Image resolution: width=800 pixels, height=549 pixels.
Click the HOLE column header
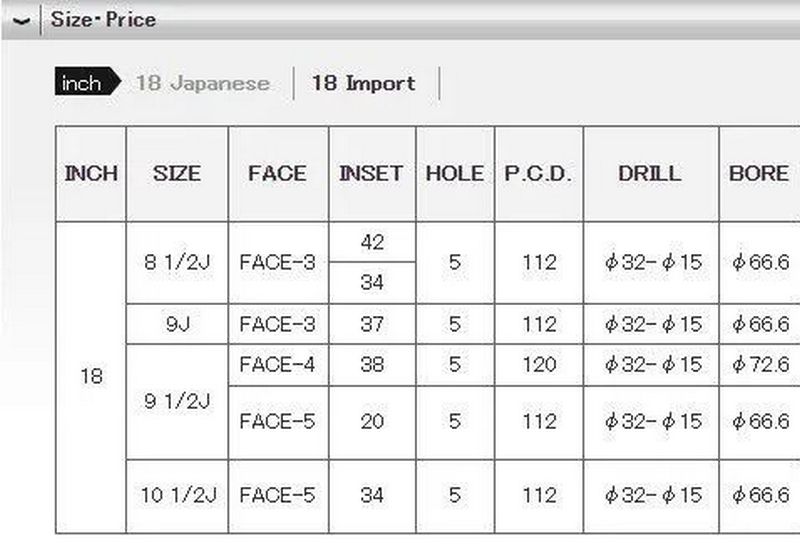tap(454, 173)
